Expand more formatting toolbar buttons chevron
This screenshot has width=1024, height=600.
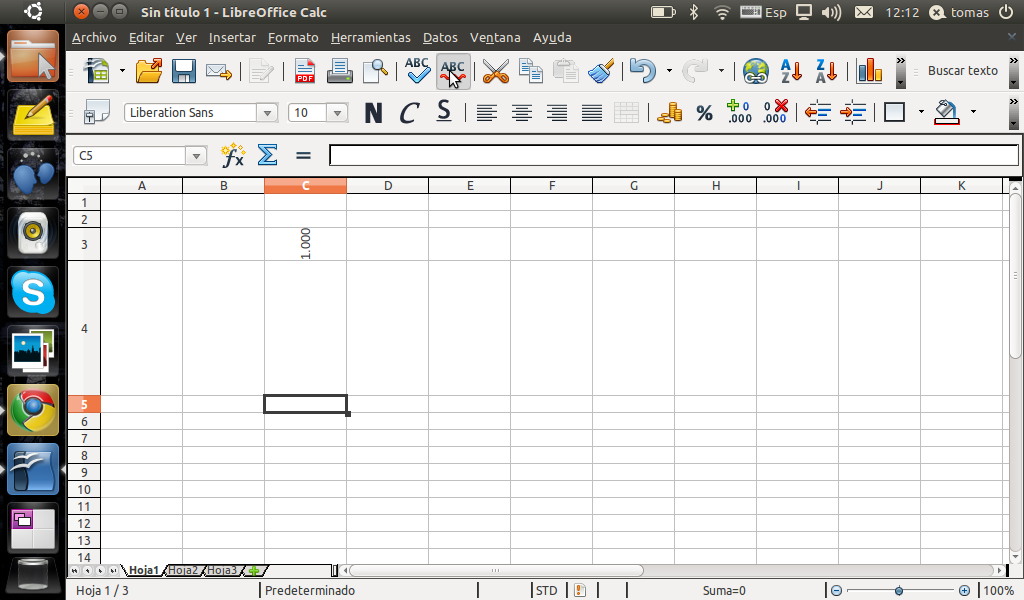coord(1014,113)
